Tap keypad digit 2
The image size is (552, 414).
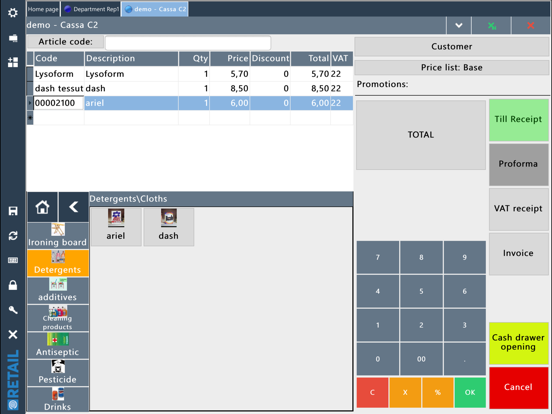pos(421,325)
